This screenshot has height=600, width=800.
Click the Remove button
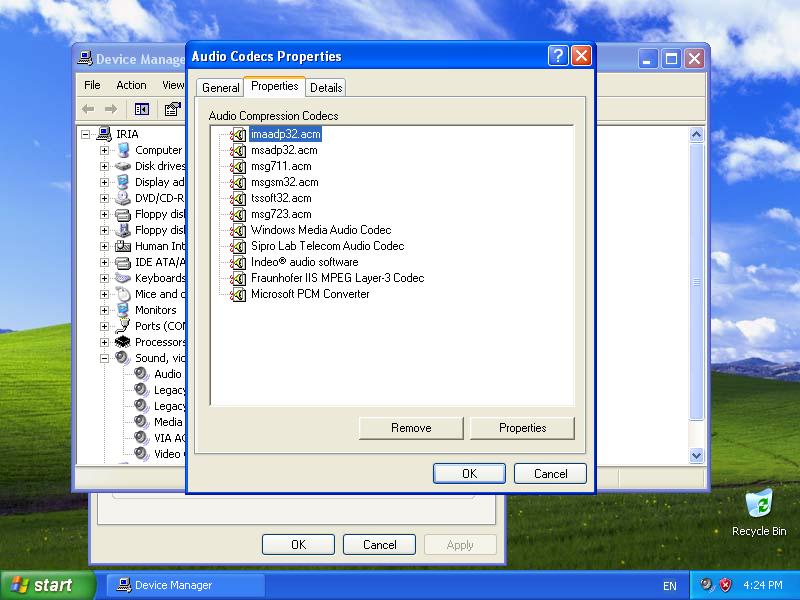pyautogui.click(x=411, y=428)
